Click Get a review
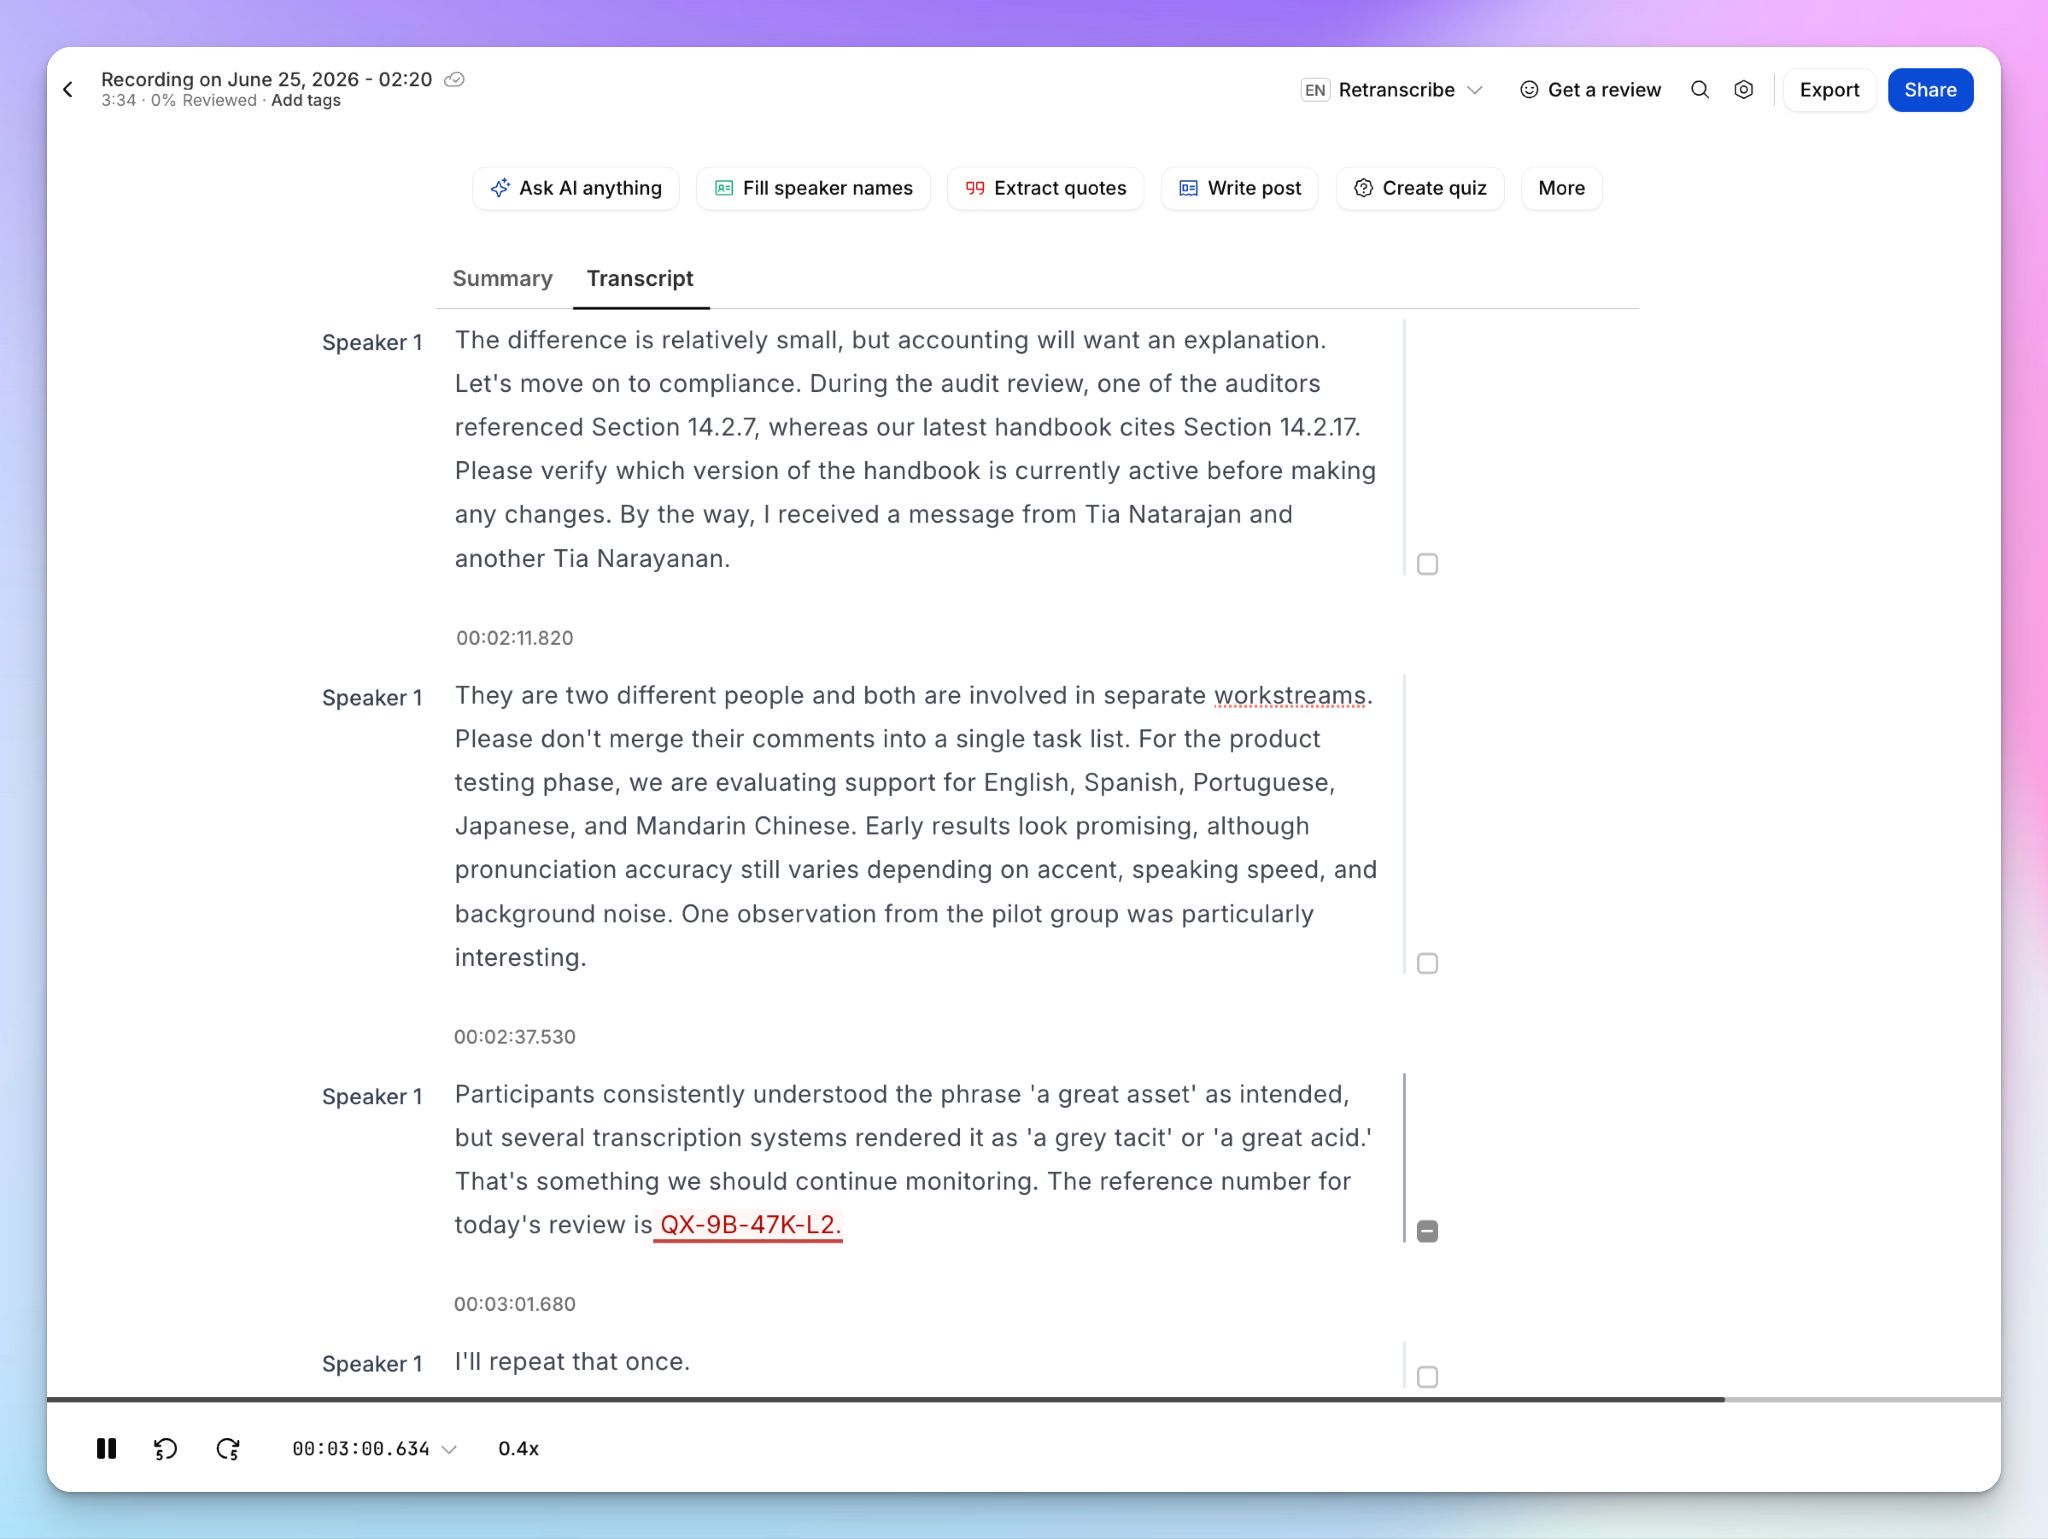The height and width of the screenshot is (1539, 2048). click(x=1590, y=90)
